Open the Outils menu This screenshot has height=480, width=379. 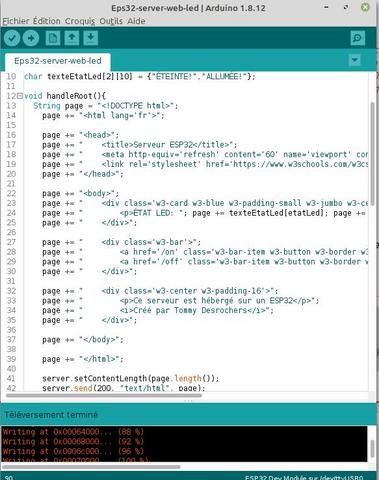pos(111,21)
